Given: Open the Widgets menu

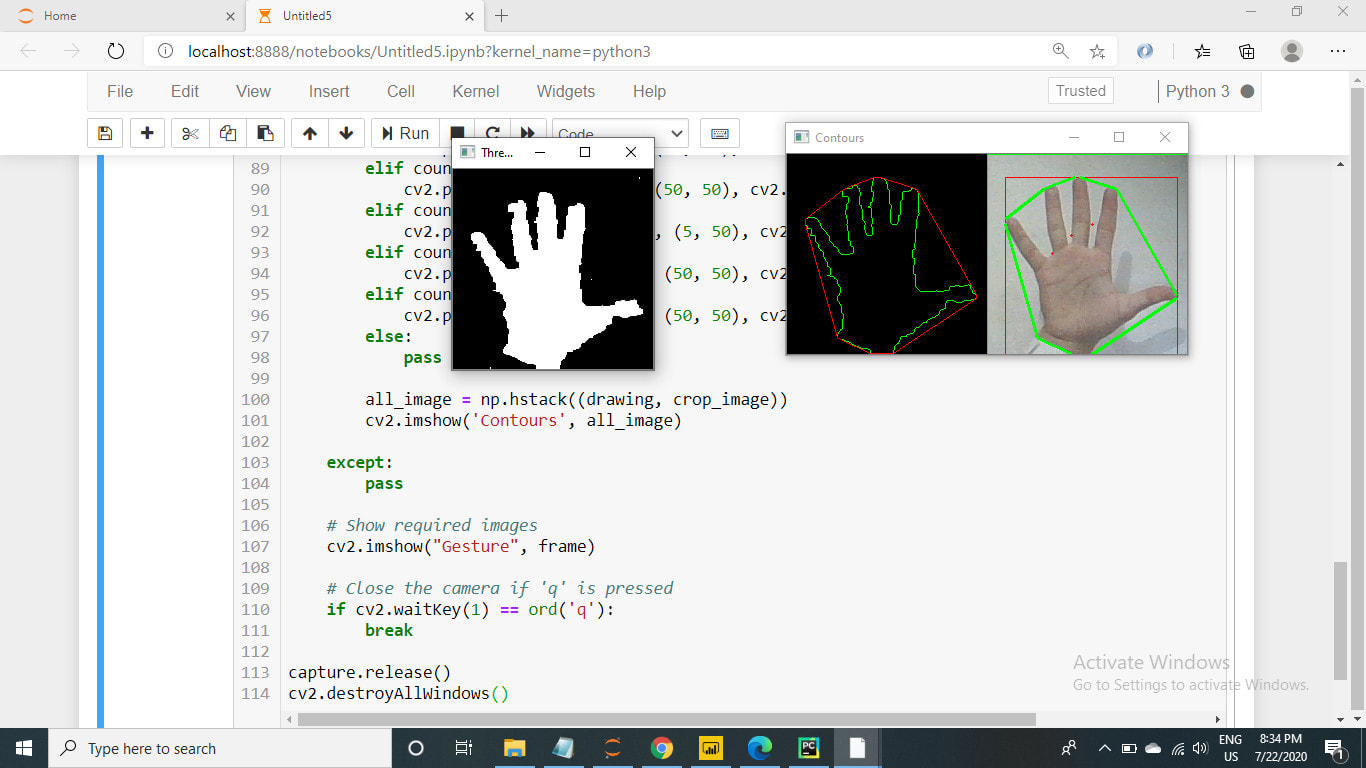Looking at the screenshot, I should coord(565,91).
